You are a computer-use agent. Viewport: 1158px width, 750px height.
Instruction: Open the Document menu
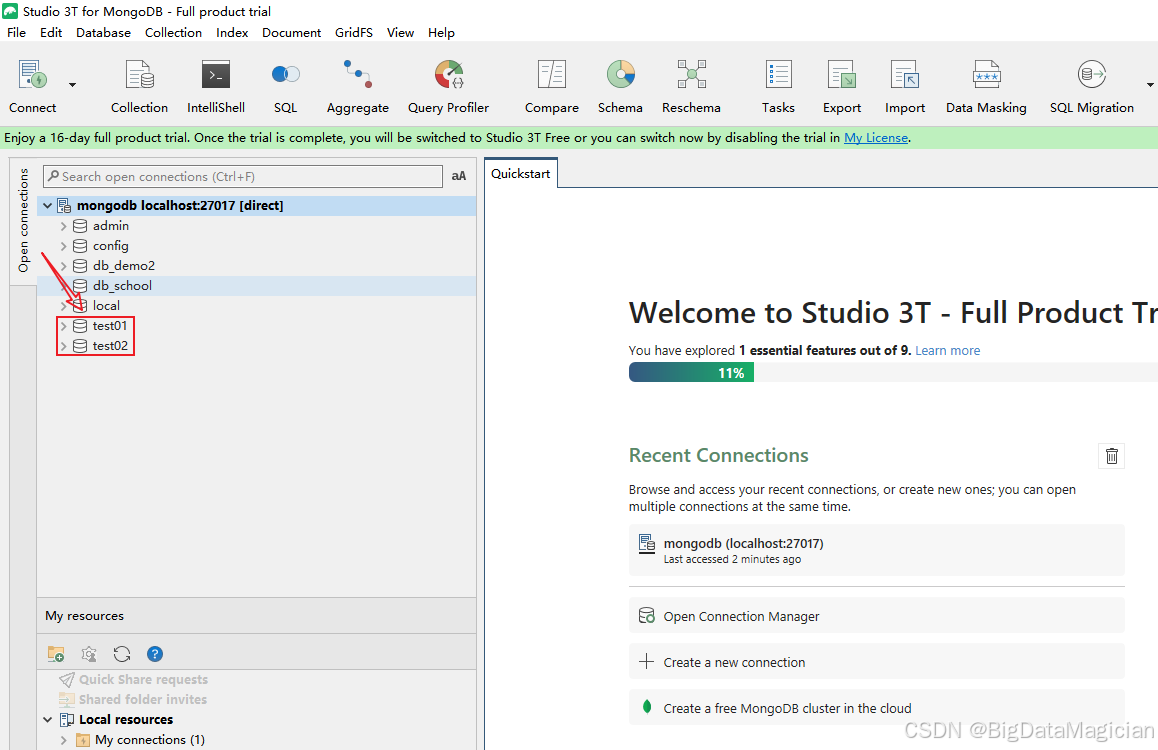coord(292,32)
